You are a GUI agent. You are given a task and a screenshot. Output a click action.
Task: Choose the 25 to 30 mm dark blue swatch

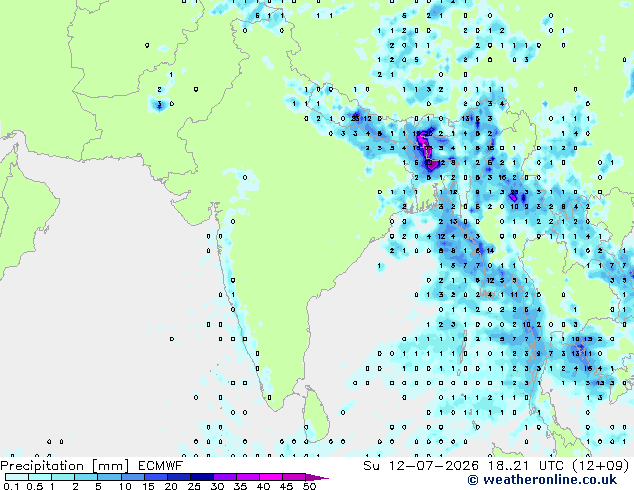coord(201,477)
